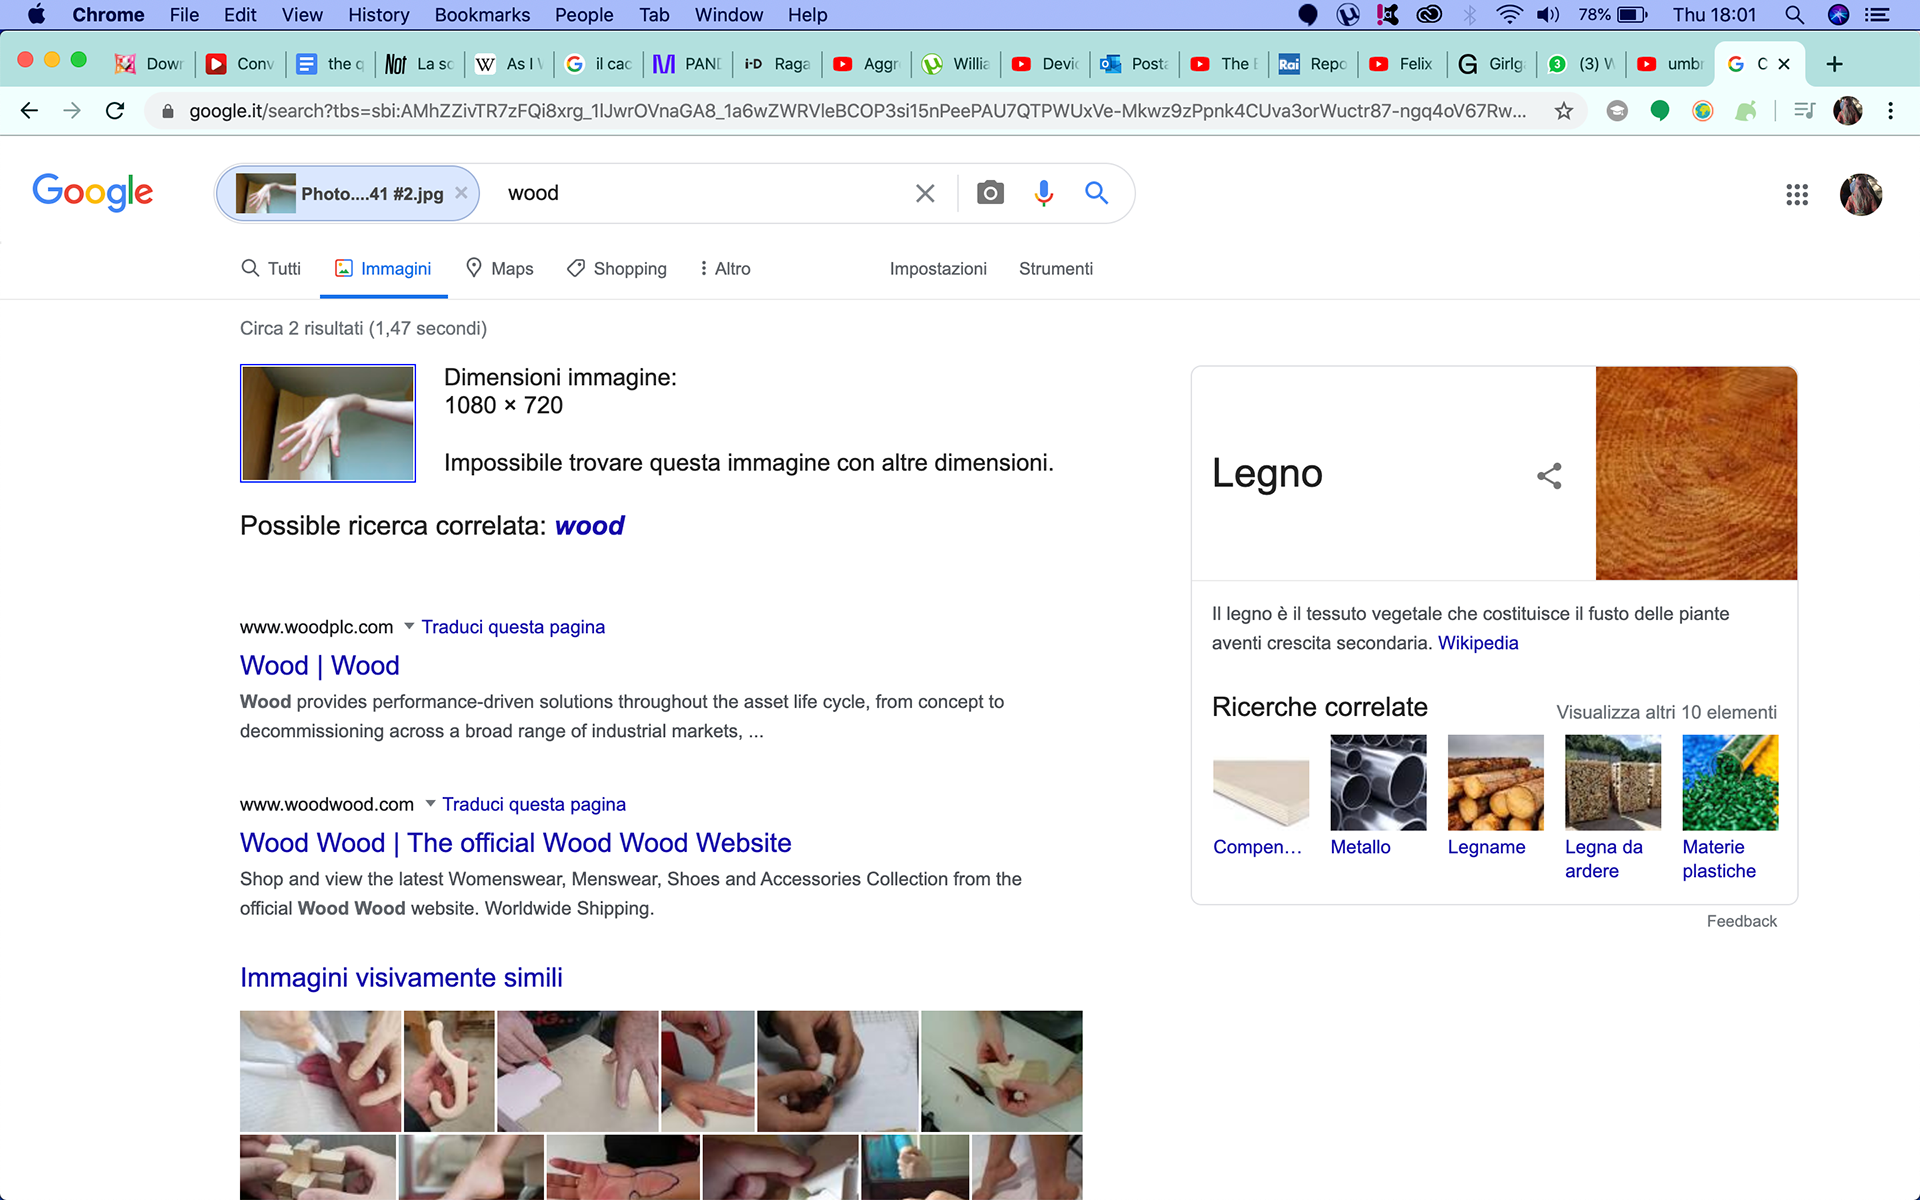
Task: Open the Legname related search thumbnail
Action: pos(1496,783)
